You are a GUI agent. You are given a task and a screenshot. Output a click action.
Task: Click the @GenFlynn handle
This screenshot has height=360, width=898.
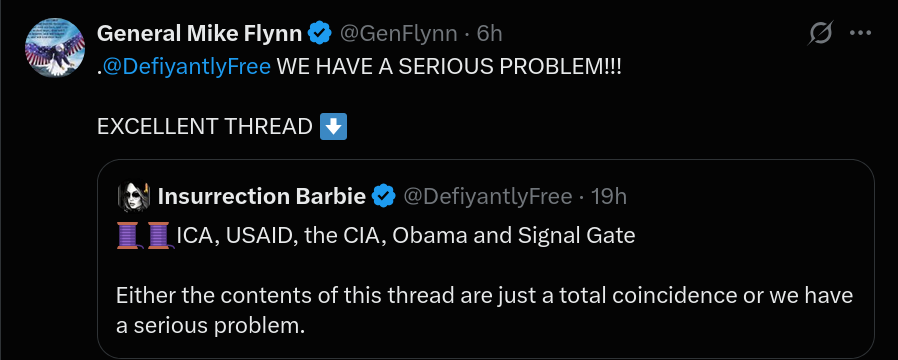pyautogui.click(x=399, y=34)
